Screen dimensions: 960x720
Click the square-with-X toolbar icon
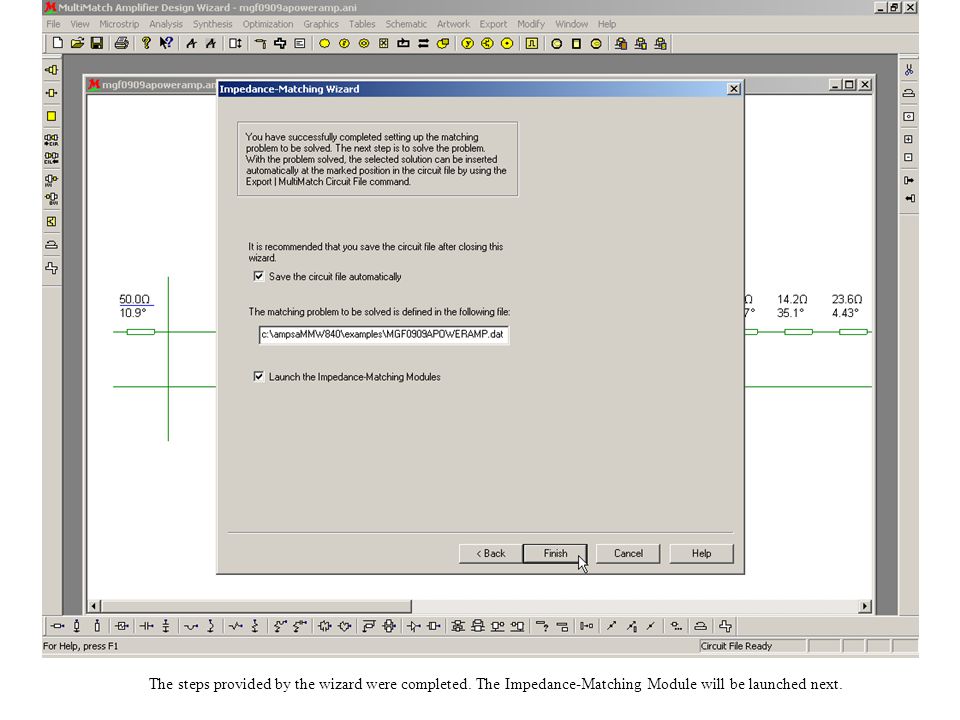coord(383,43)
